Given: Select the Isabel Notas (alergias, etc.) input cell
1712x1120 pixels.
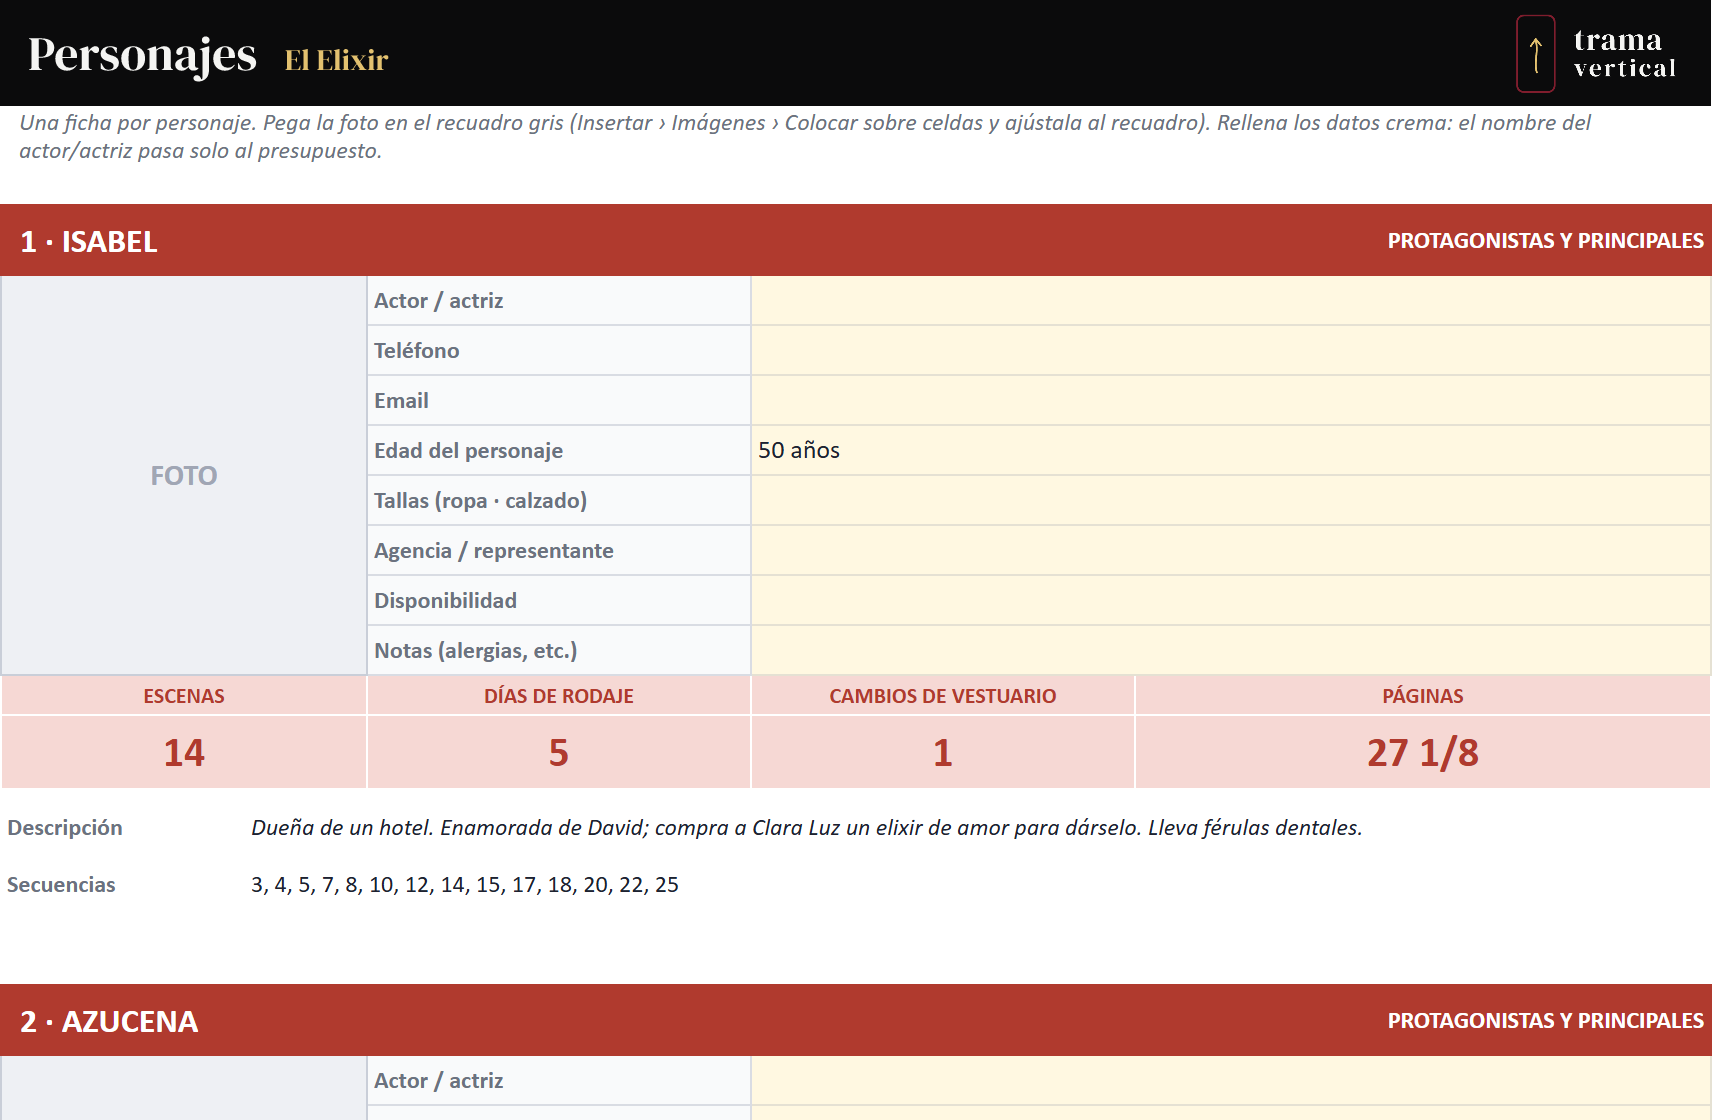Looking at the screenshot, I should (1230, 651).
